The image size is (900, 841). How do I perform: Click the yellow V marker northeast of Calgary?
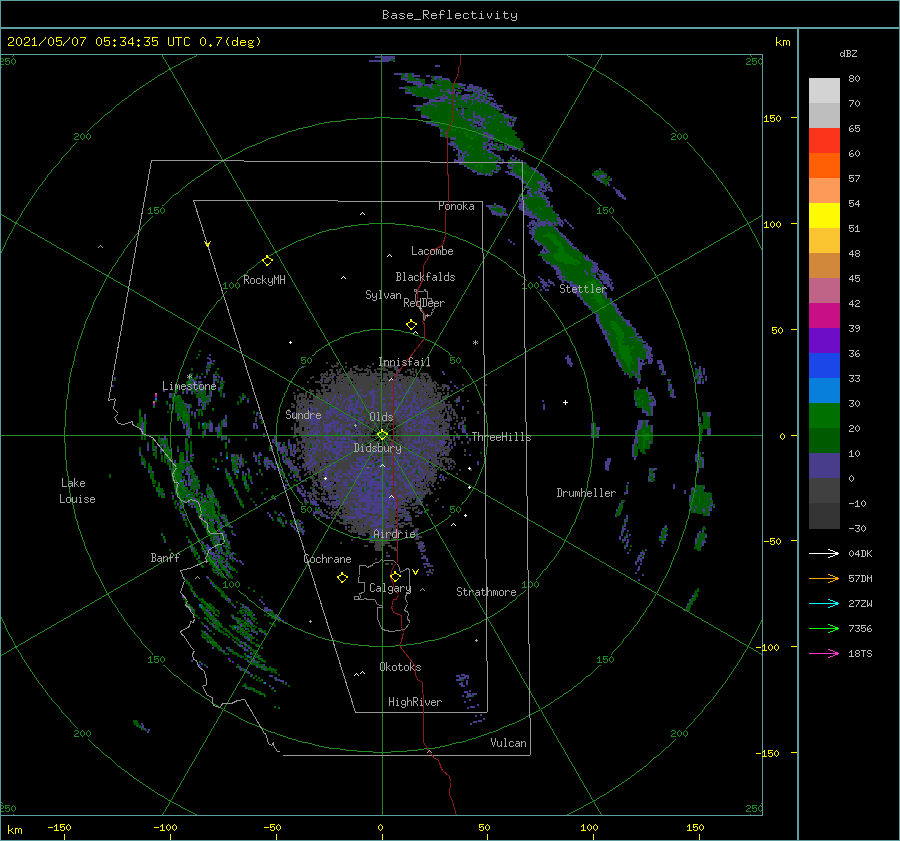pyautogui.click(x=415, y=572)
